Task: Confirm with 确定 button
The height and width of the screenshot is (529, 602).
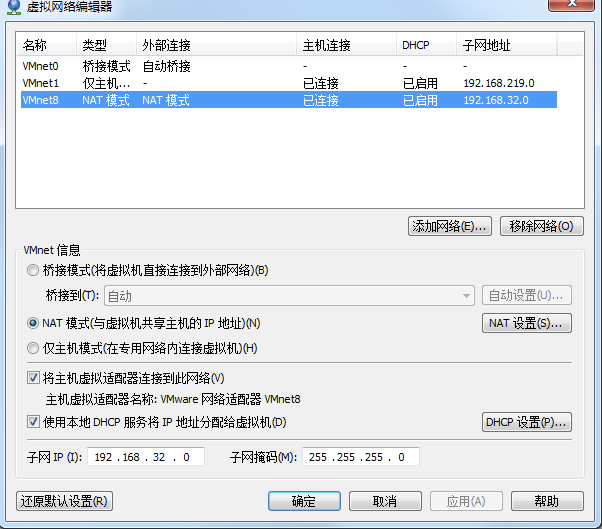Action: click(304, 501)
